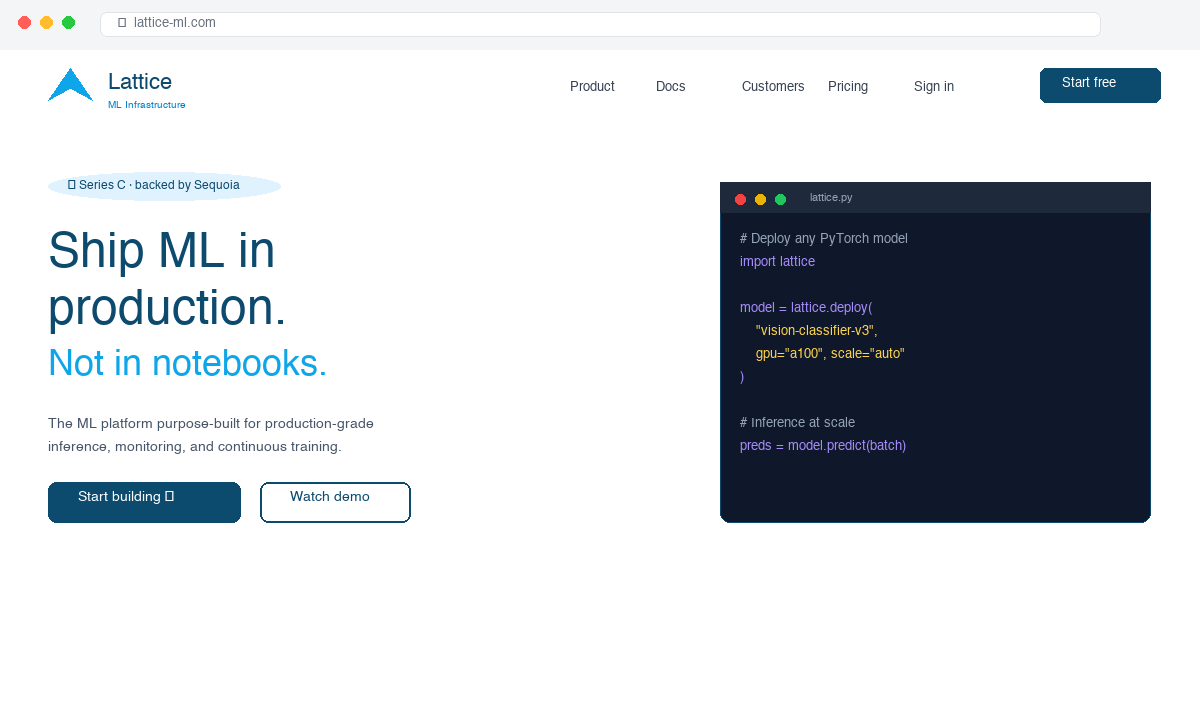Go to the Docs nav link
The image size is (1200, 720).
[671, 87]
